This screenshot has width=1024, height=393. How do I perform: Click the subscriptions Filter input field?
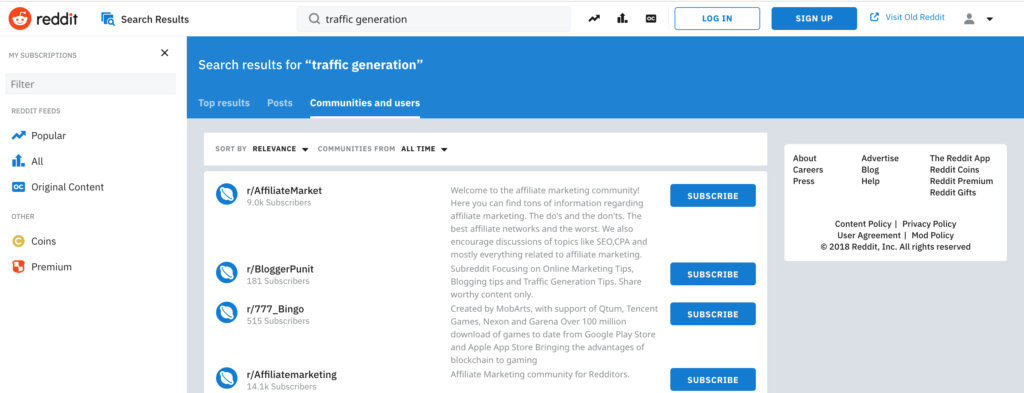[91, 84]
